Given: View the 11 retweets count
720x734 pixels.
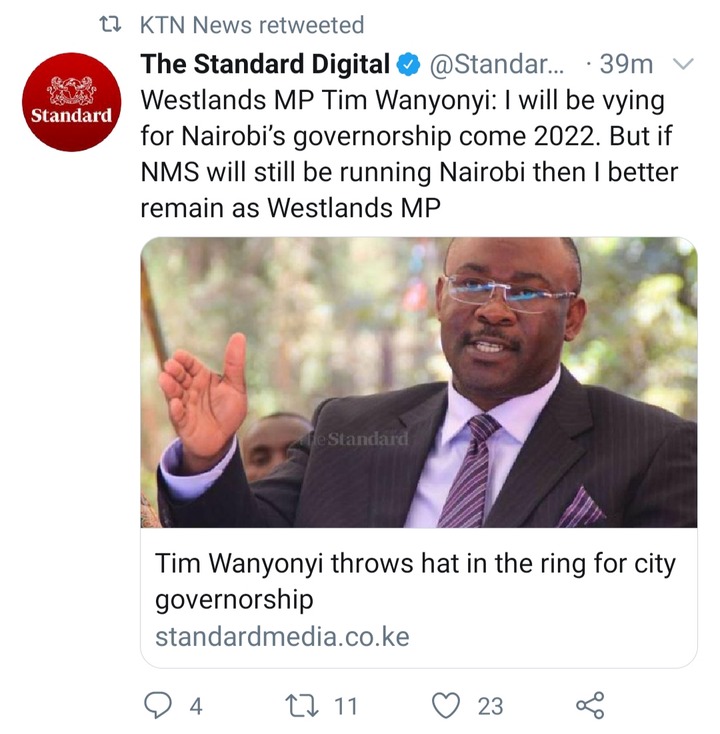Looking at the screenshot, I should (345, 706).
